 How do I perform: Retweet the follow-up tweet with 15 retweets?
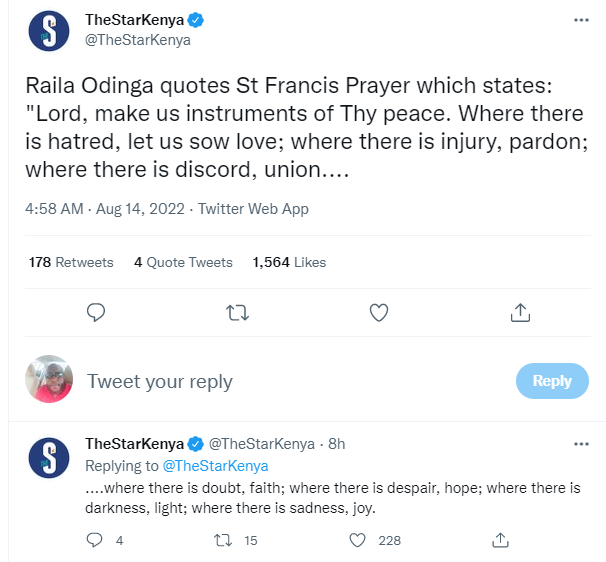coord(226,540)
